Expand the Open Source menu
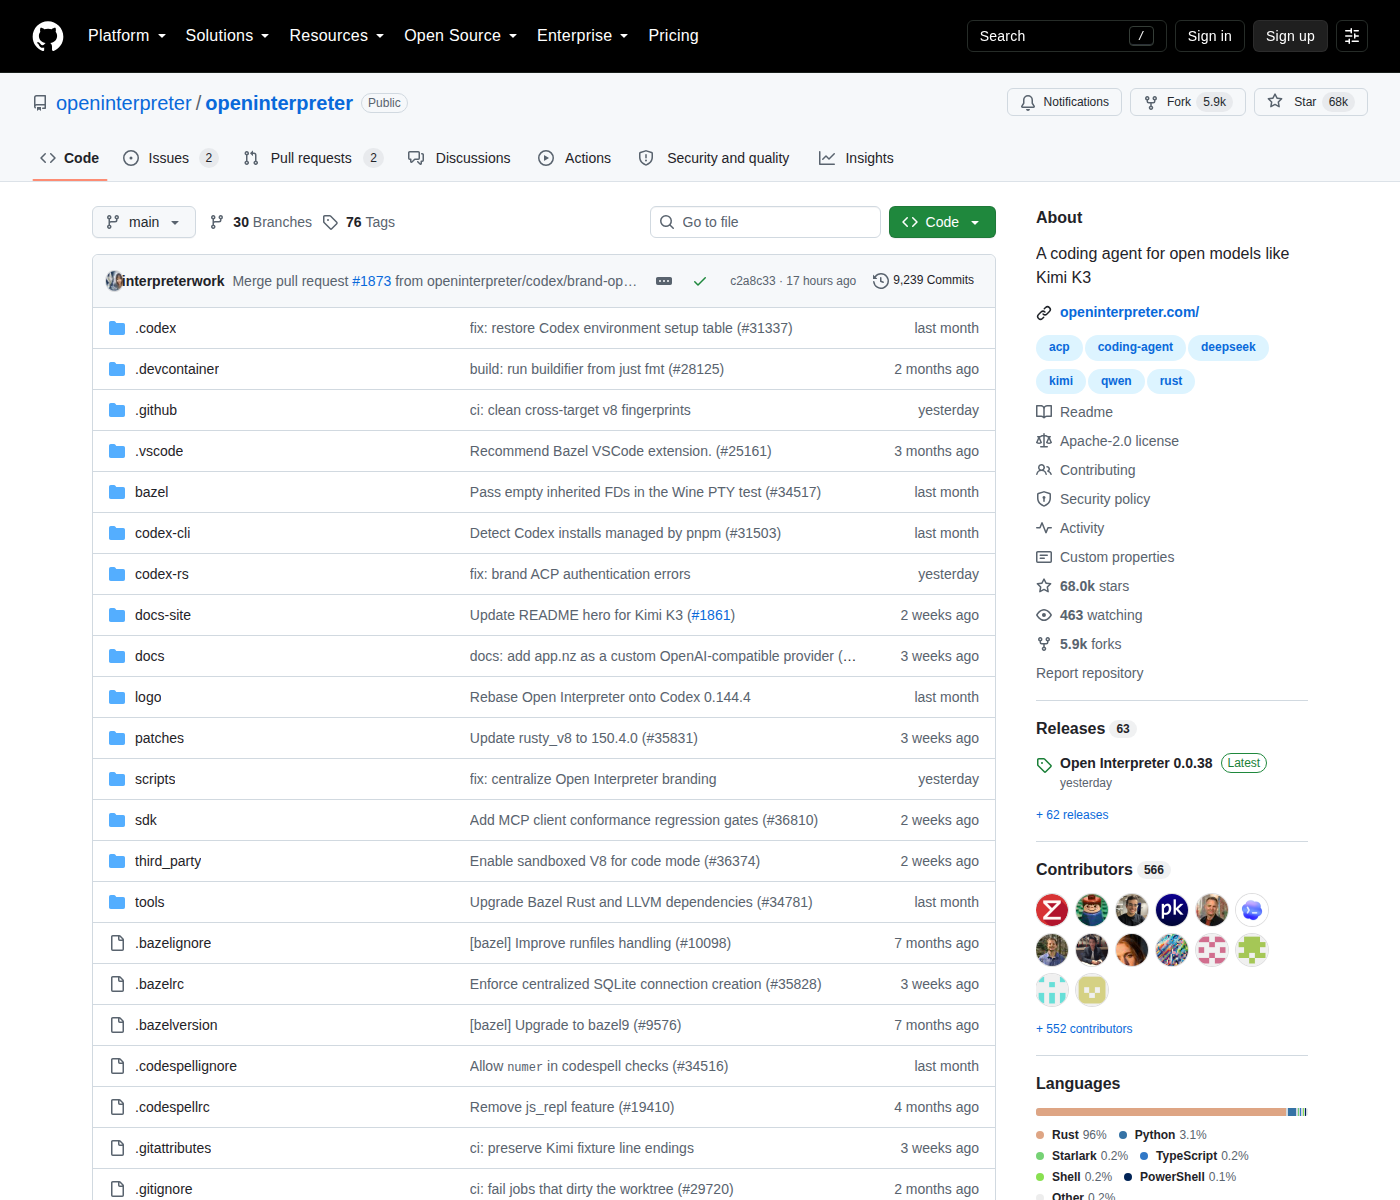This screenshot has height=1200, width=1400. coord(461,36)
